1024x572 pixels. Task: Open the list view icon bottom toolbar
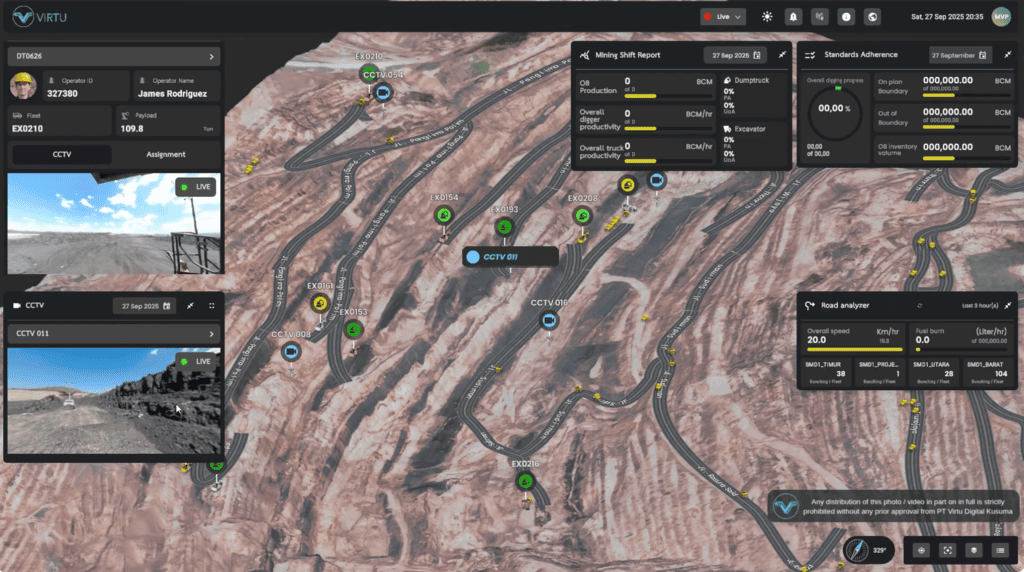[999, 549]
